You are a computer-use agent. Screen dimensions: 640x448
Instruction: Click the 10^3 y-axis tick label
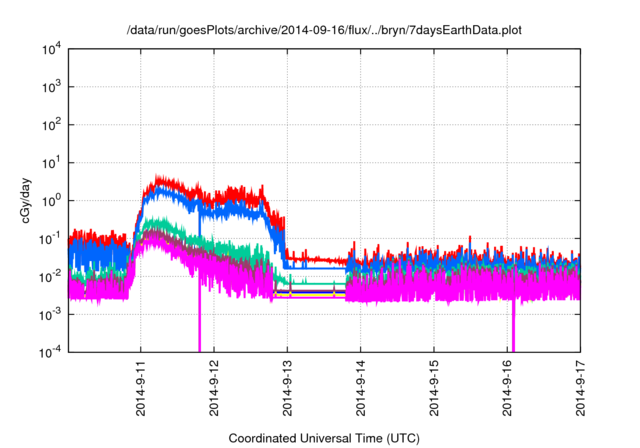click(x=51, y=87)
